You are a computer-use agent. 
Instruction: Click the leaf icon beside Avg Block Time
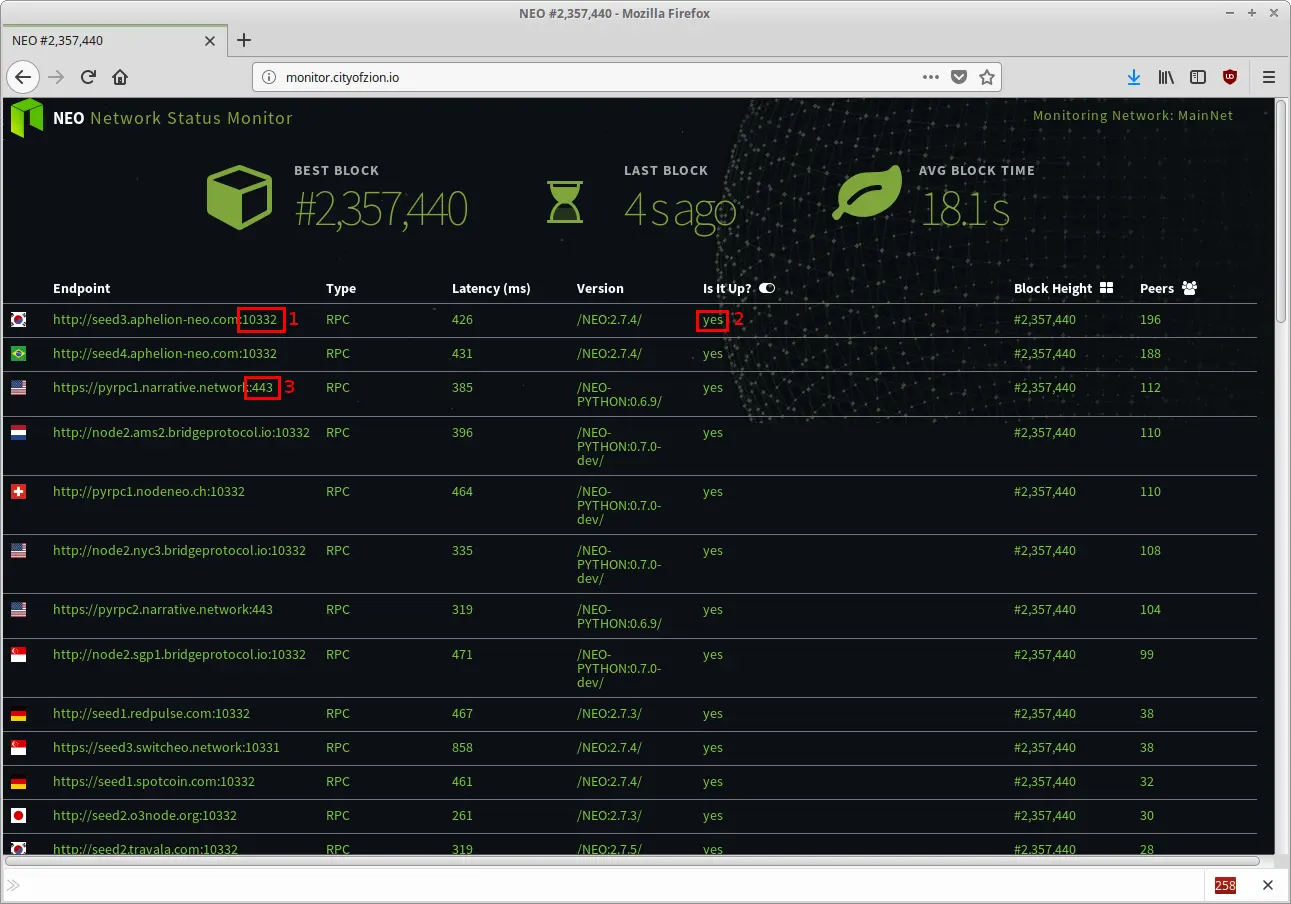(x=866, y=195)
